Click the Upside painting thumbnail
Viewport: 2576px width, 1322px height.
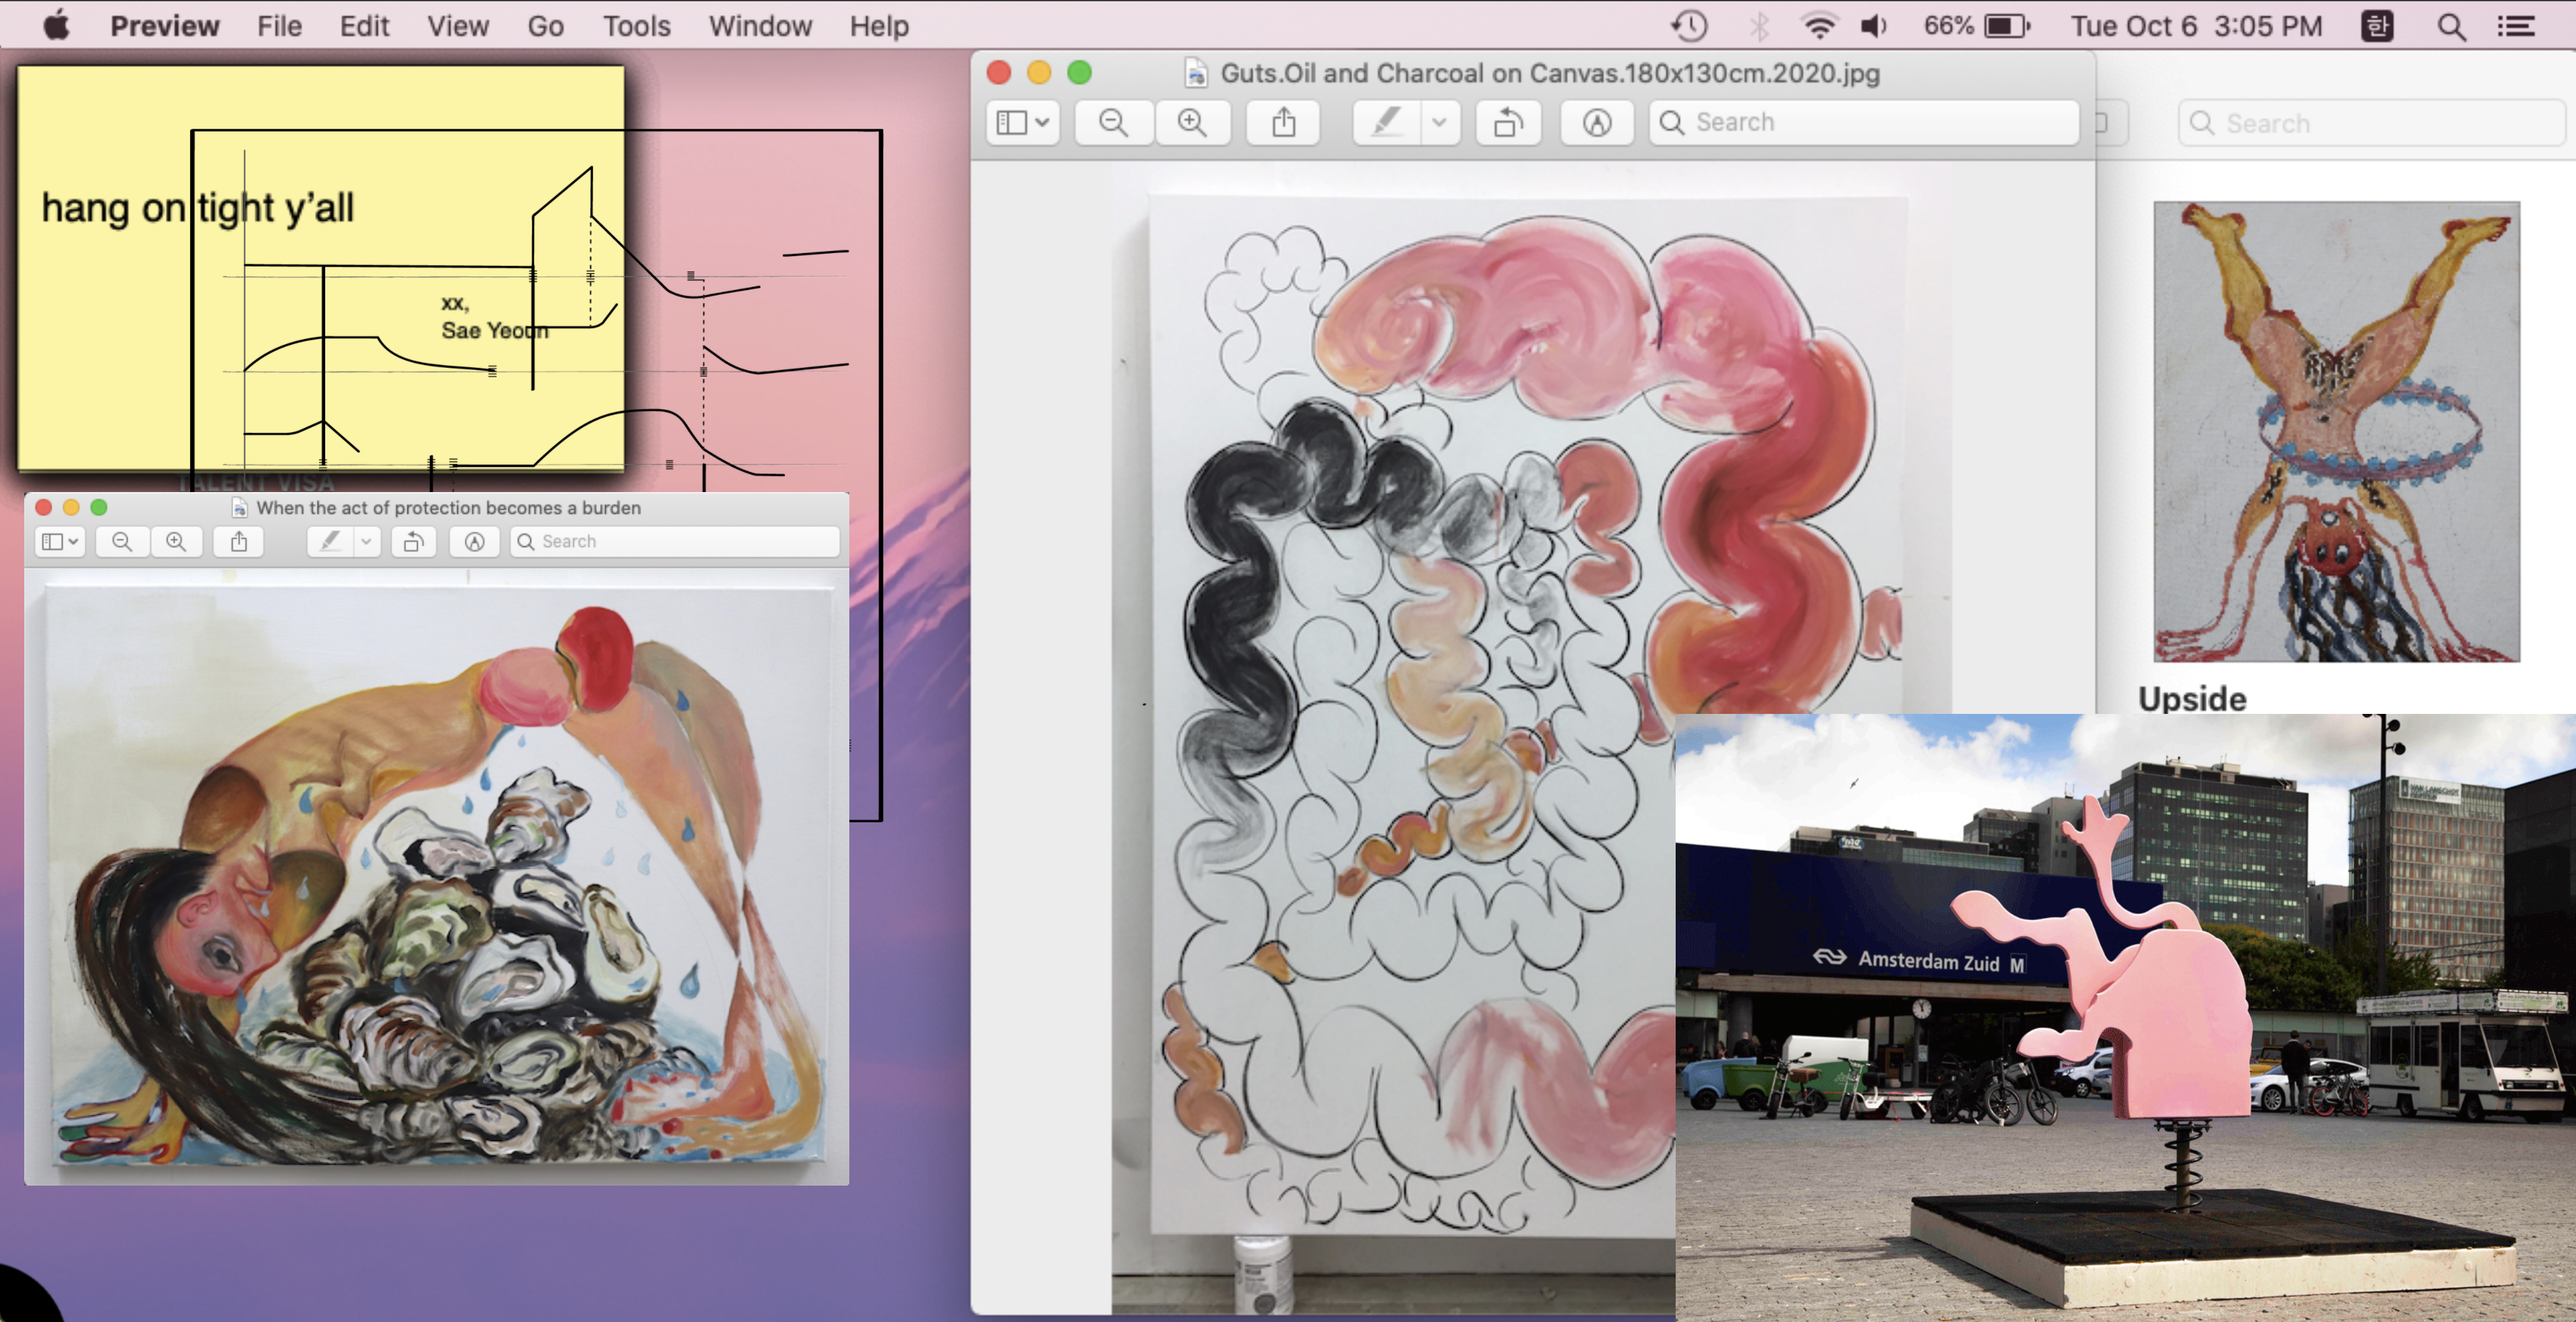click(x=2336, y=431)
